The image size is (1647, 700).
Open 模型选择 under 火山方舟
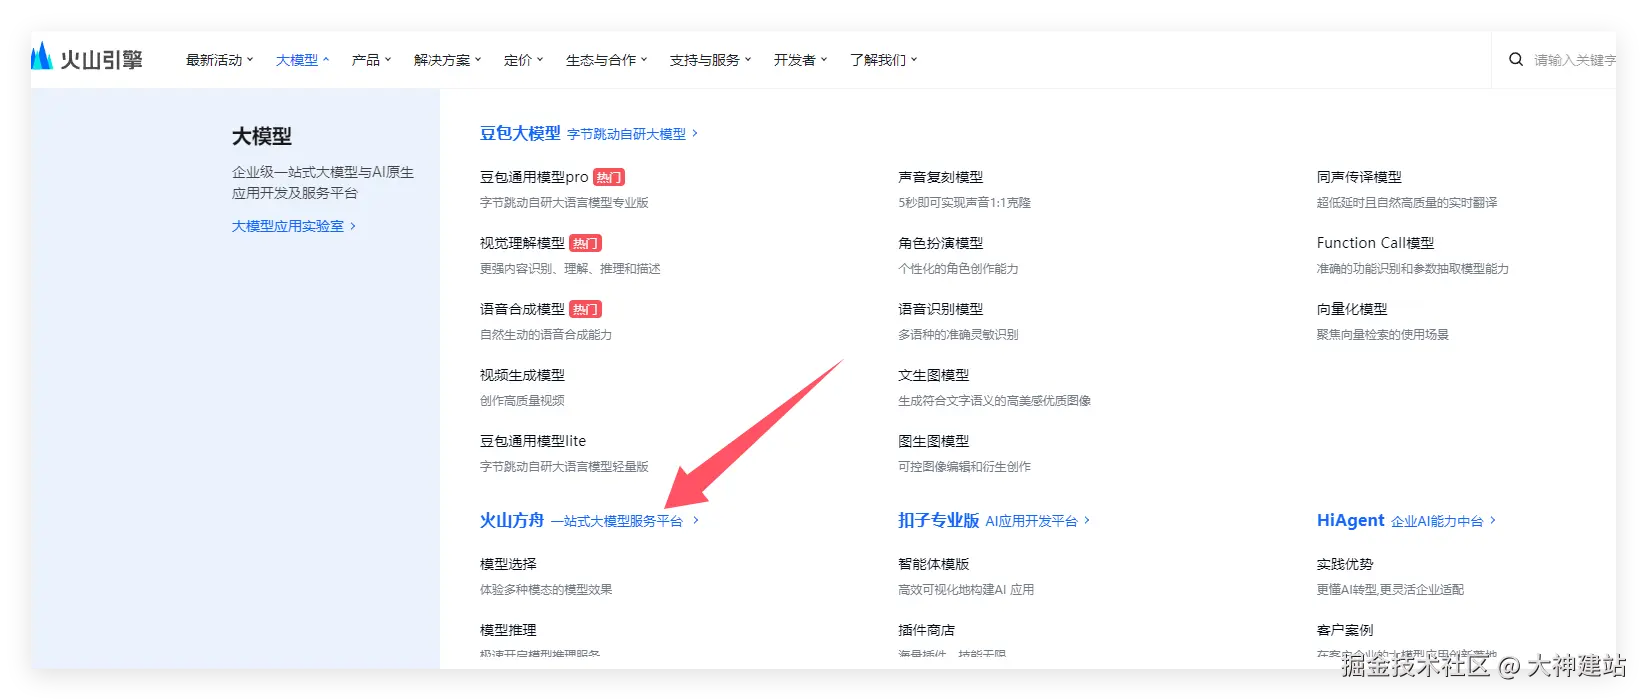click(508, 564)
